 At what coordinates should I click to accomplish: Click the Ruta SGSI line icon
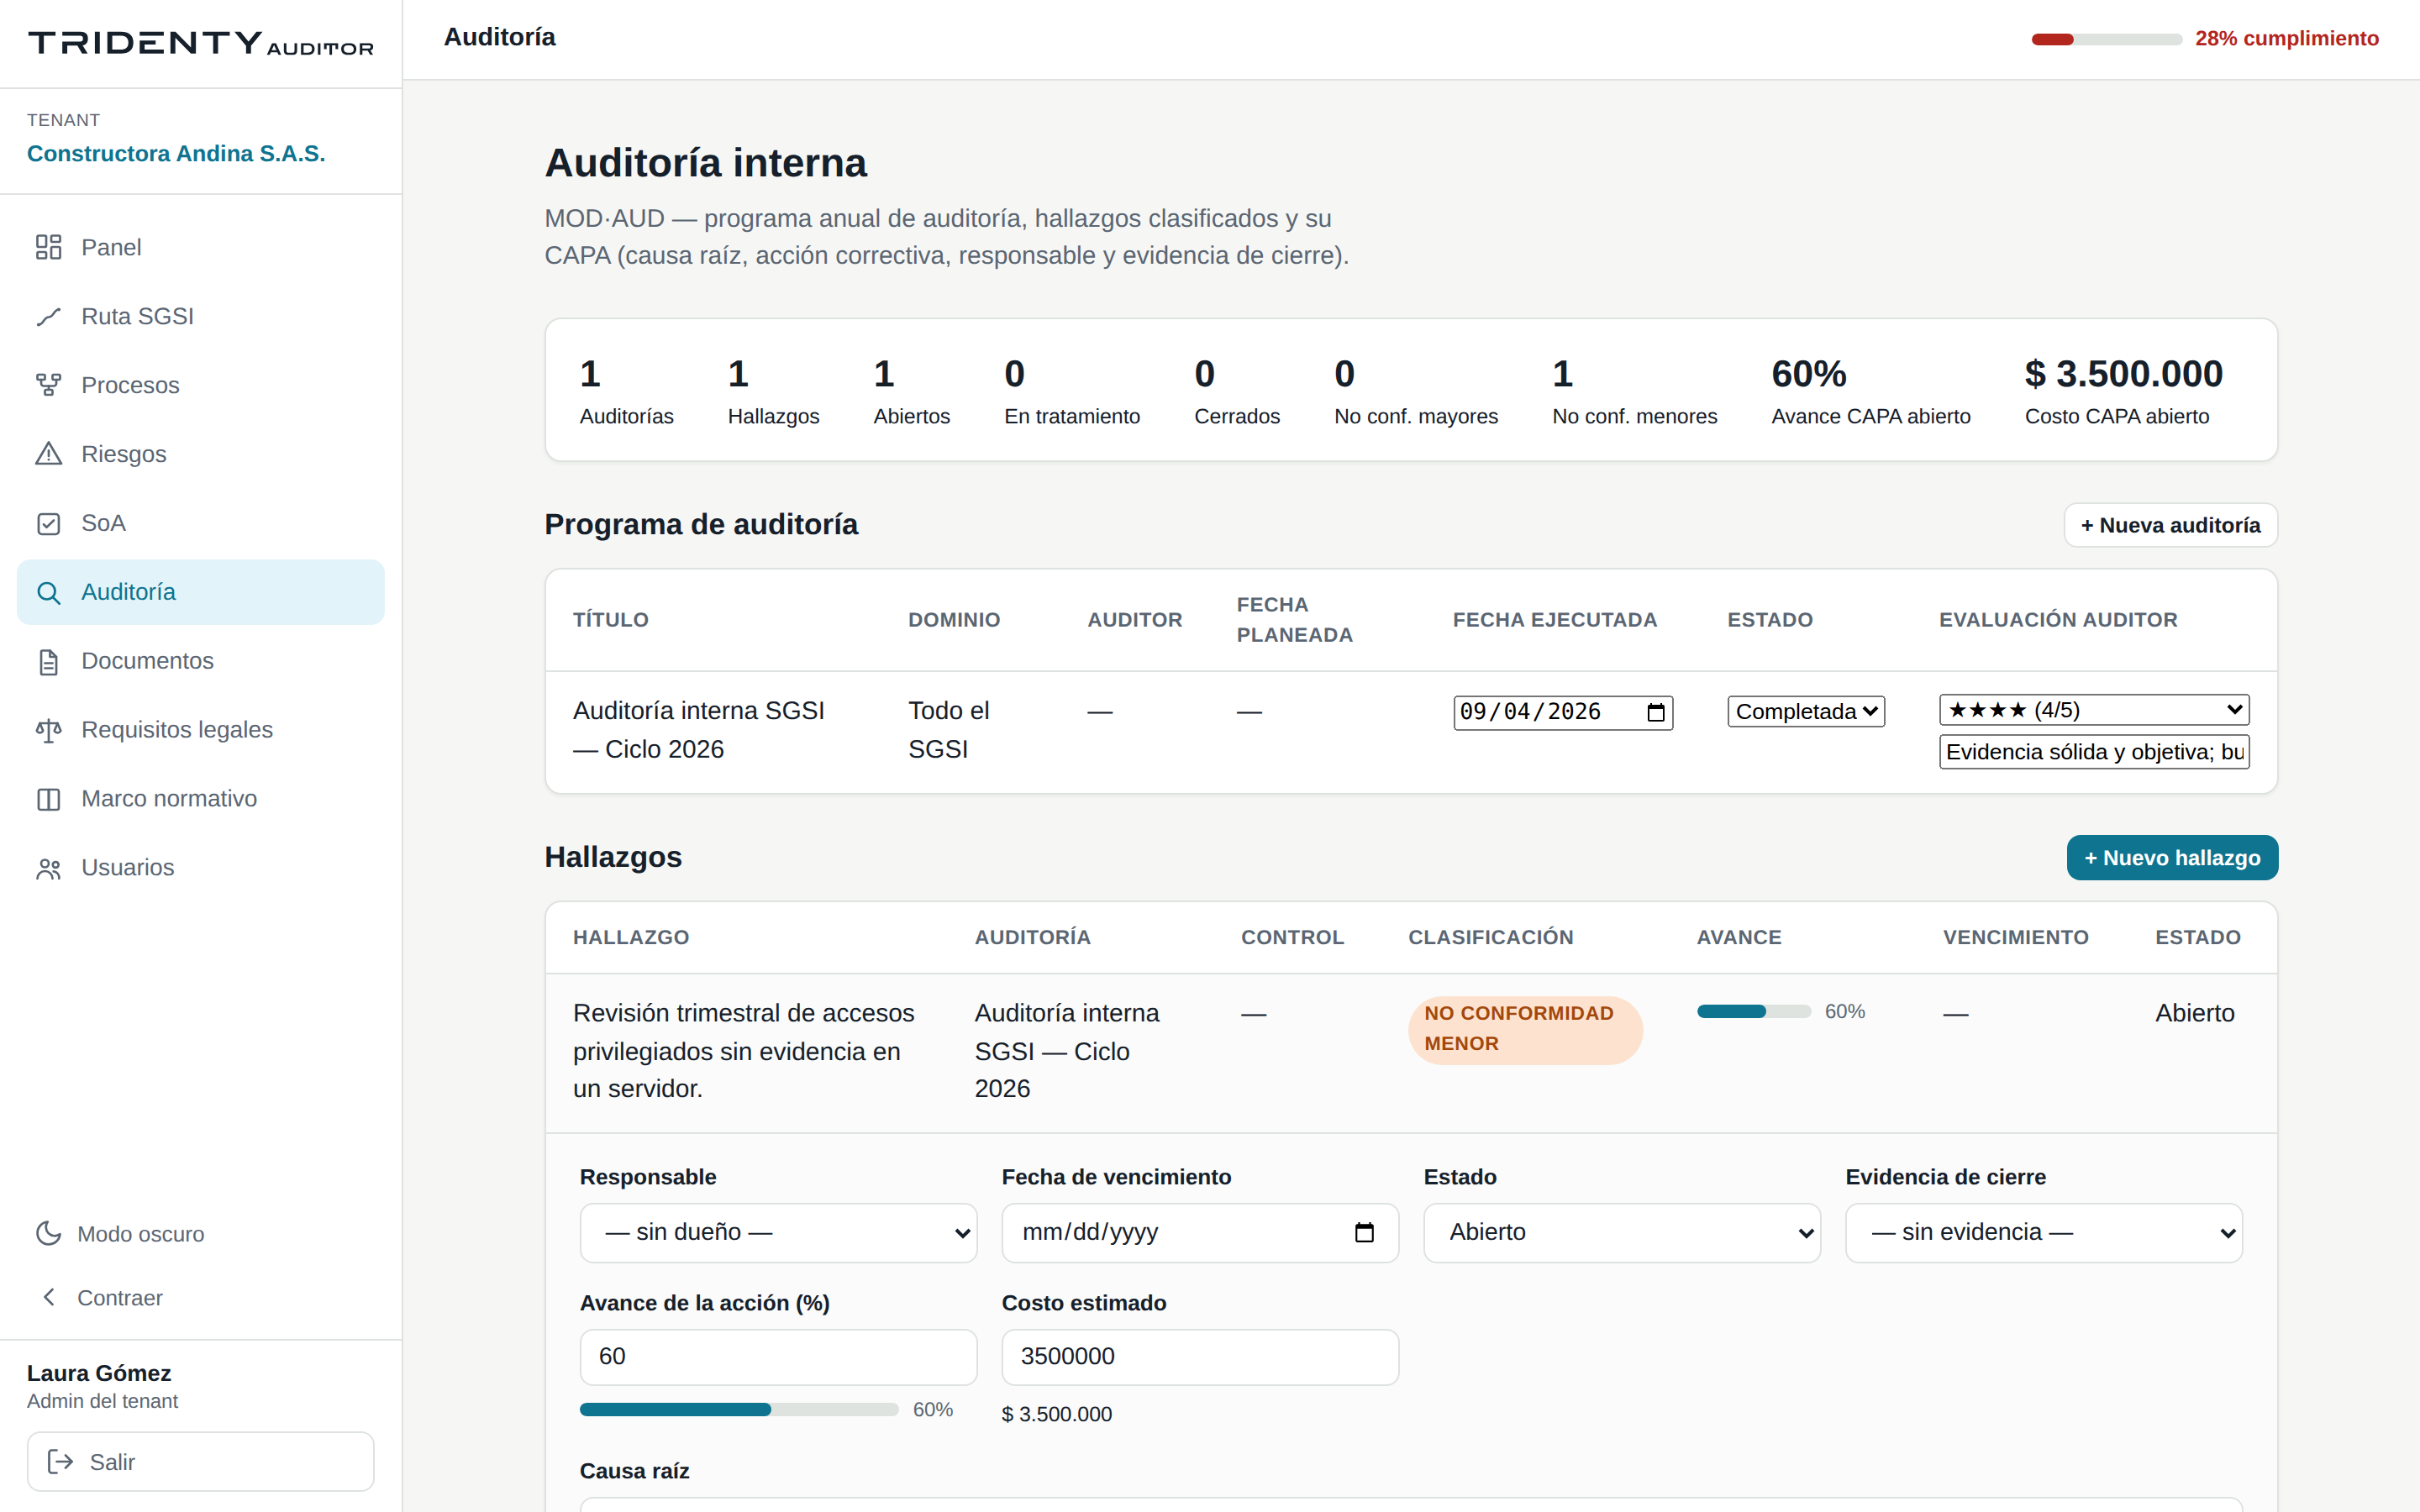point(48,316)
